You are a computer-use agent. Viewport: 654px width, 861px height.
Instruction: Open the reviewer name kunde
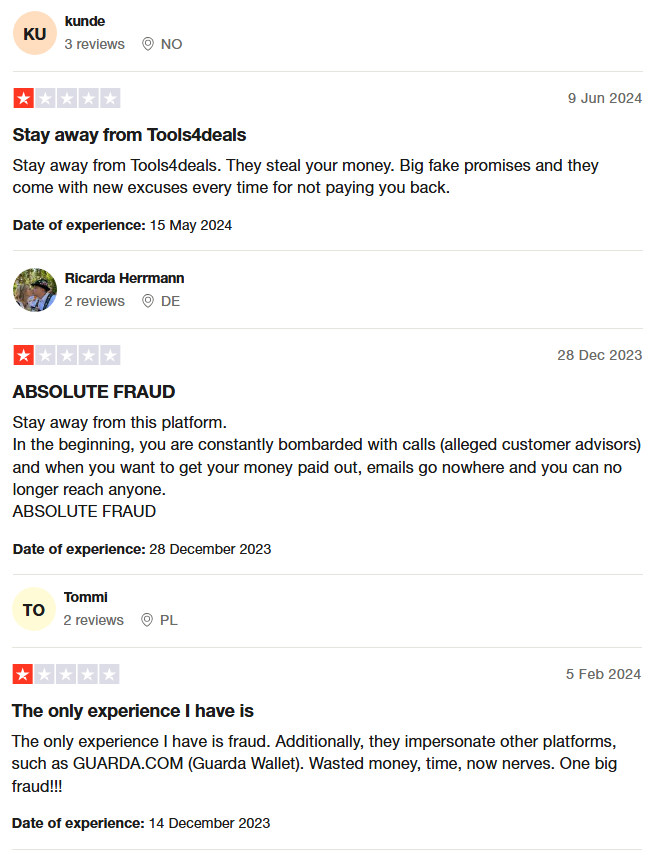click(x=85, y=21)
